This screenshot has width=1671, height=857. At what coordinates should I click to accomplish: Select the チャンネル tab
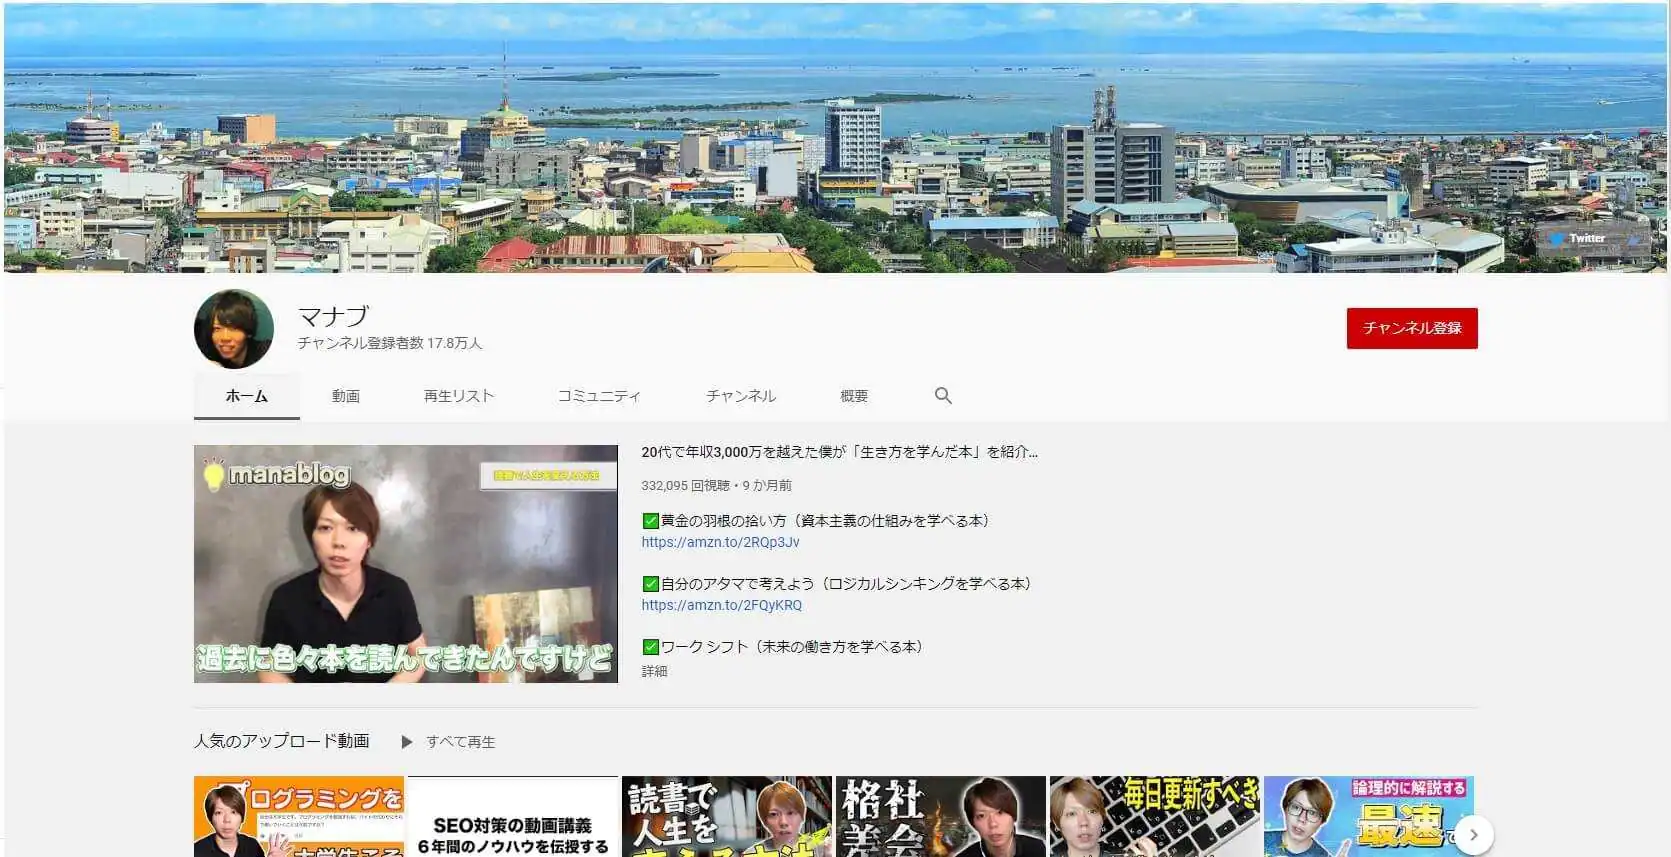pos(740,396)
